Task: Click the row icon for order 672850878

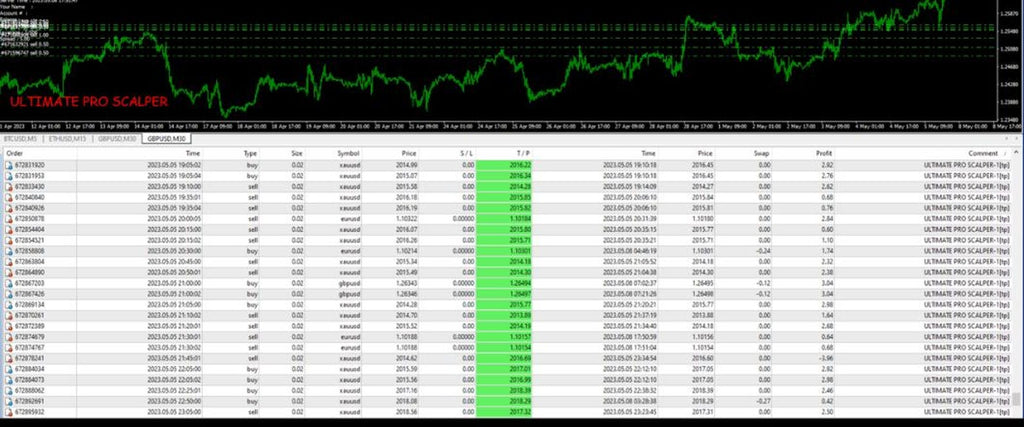Action: (9, 218)
